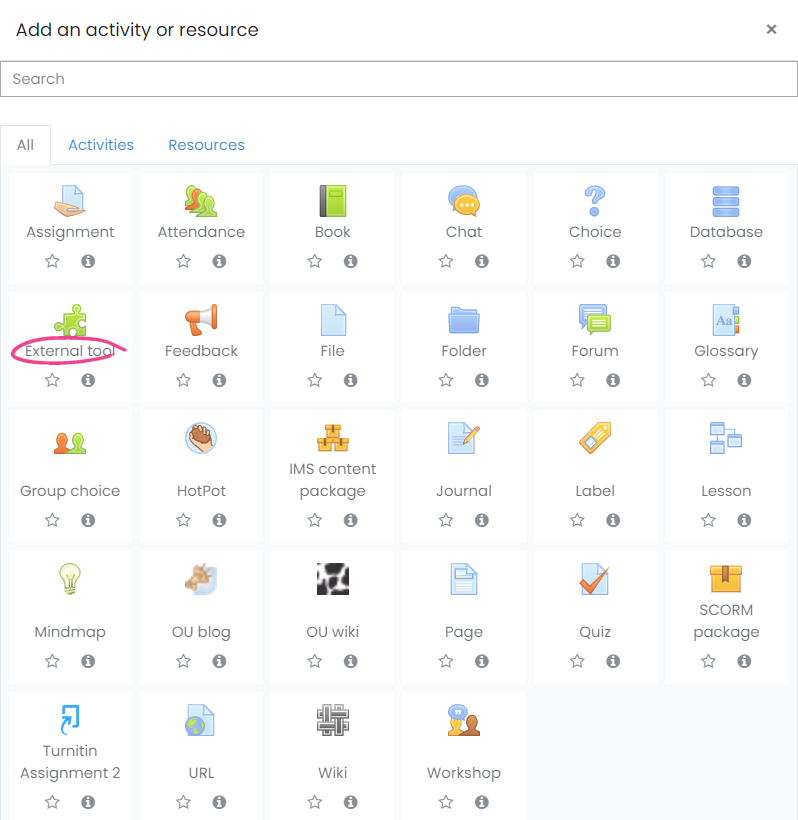Choose the File resource icon
Screen dimensions: 798x820
click(333, 320)
